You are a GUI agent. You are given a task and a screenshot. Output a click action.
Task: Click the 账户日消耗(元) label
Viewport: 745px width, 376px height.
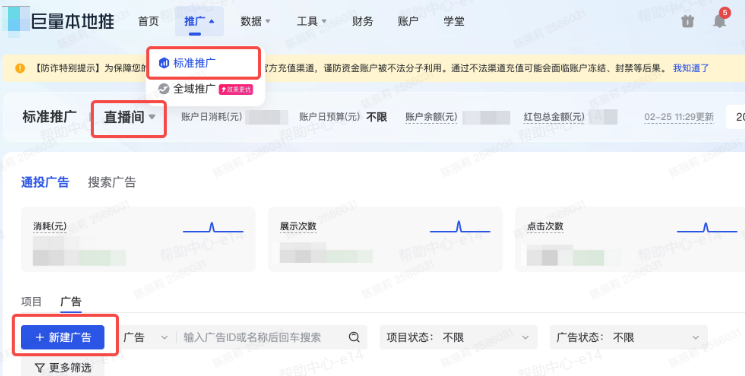(211, 117)
